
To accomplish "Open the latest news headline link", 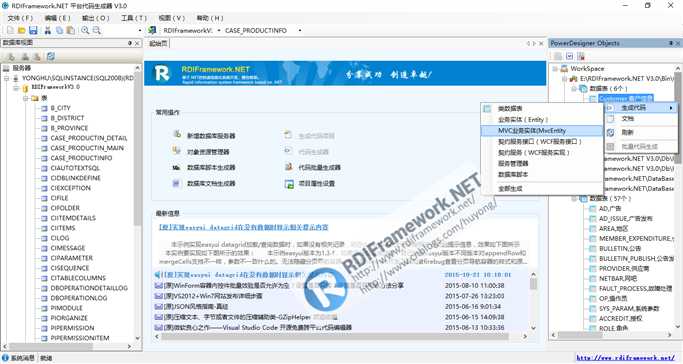I will [243, 227].
